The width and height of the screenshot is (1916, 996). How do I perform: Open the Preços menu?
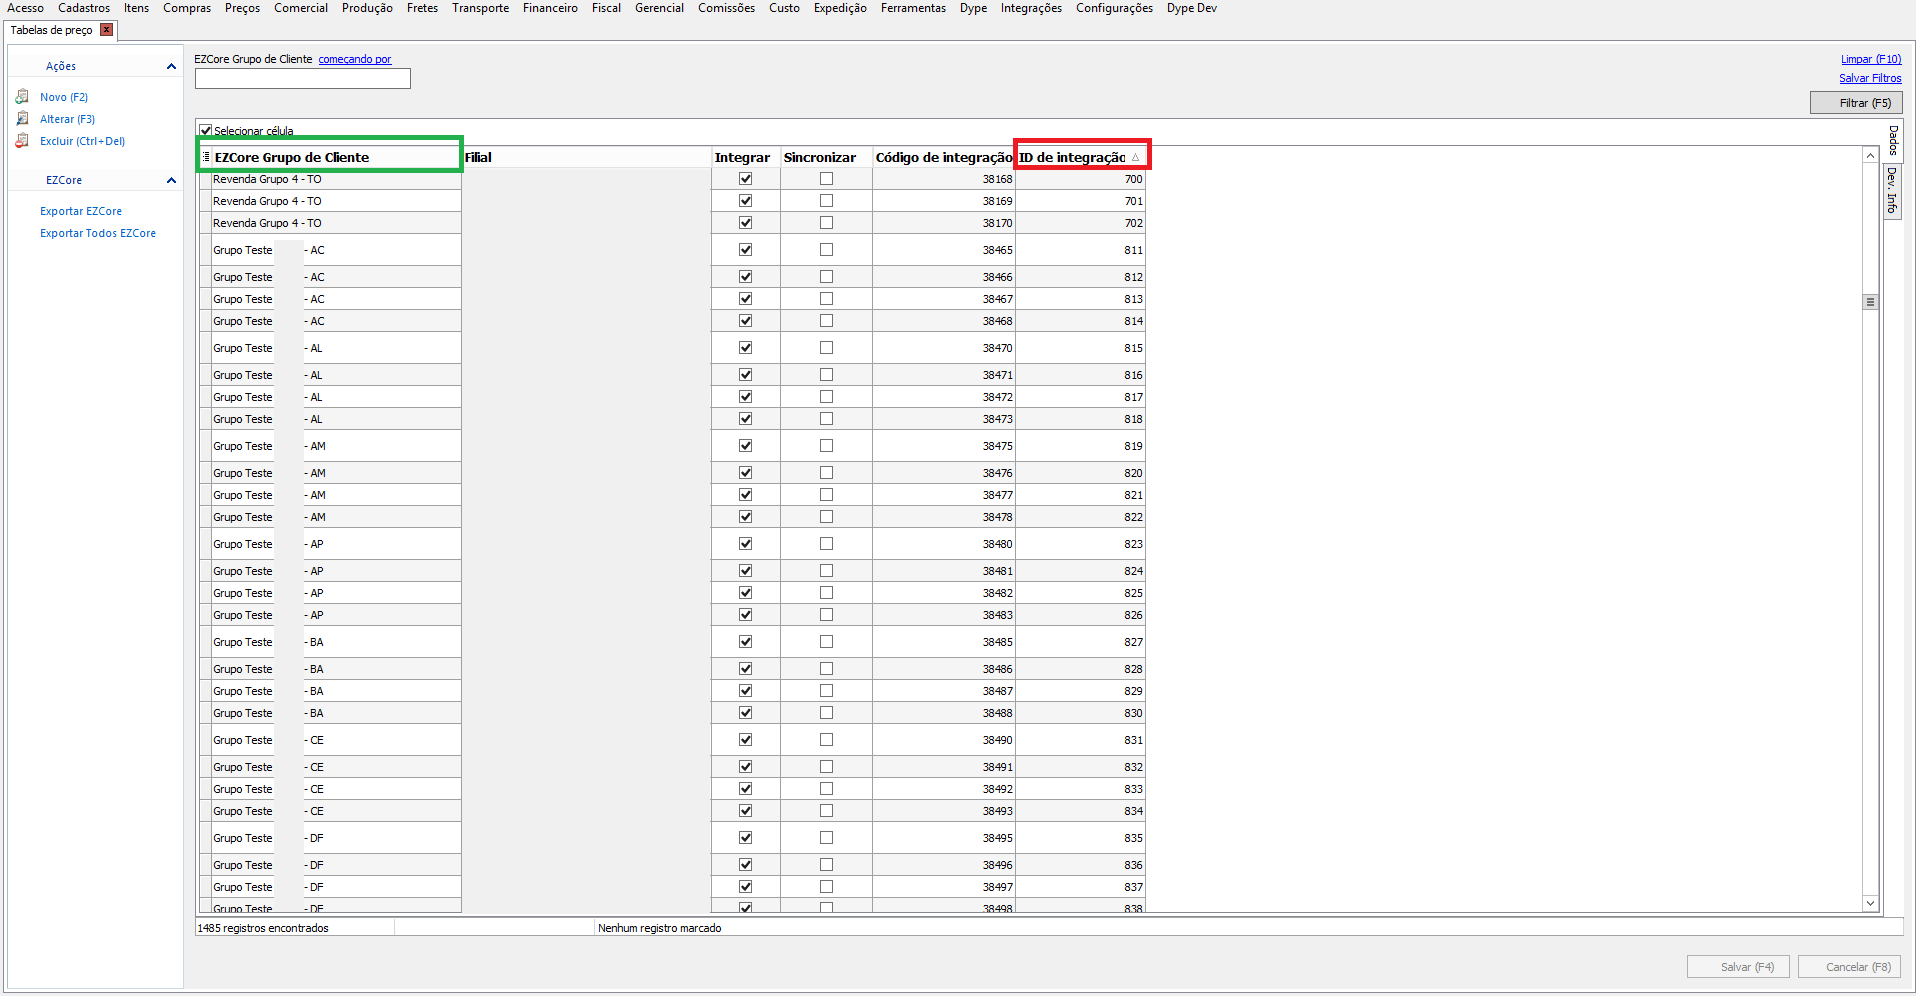(x=242, y=8)
